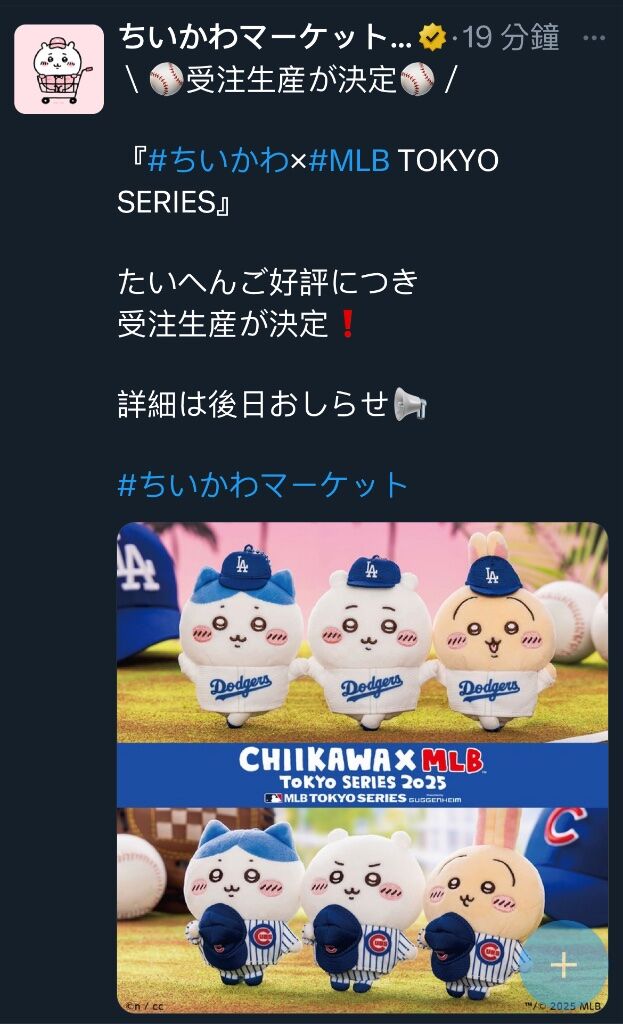The height and width of the screenshot is (1024, 623).
Task: Tap the gold verified badge
Action: tap(432, 37)
